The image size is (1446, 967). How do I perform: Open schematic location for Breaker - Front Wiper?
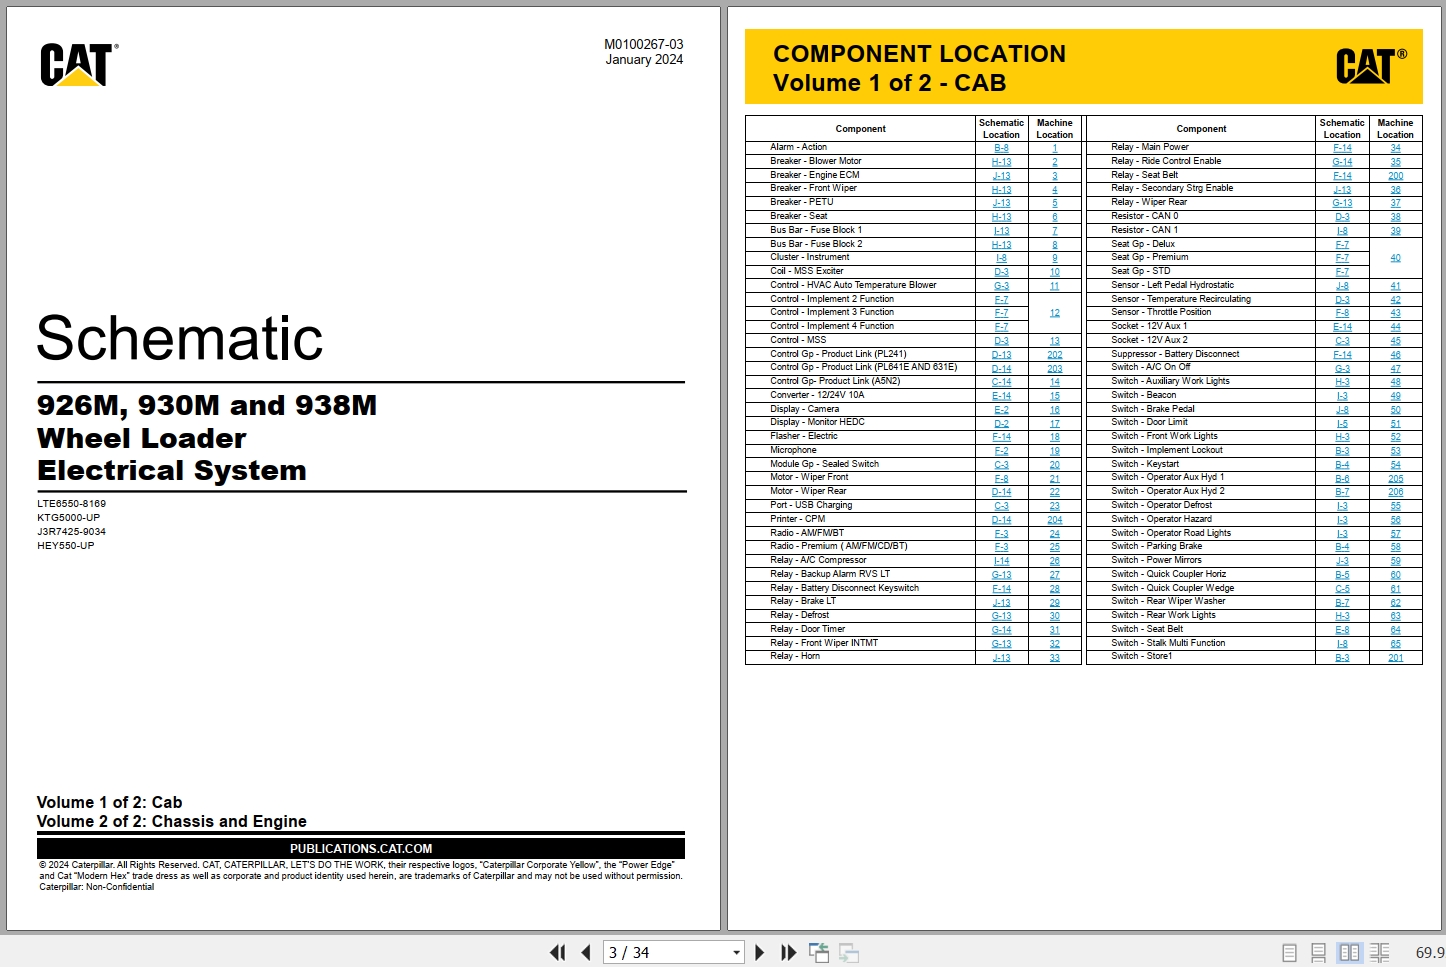coord(1001,190)
